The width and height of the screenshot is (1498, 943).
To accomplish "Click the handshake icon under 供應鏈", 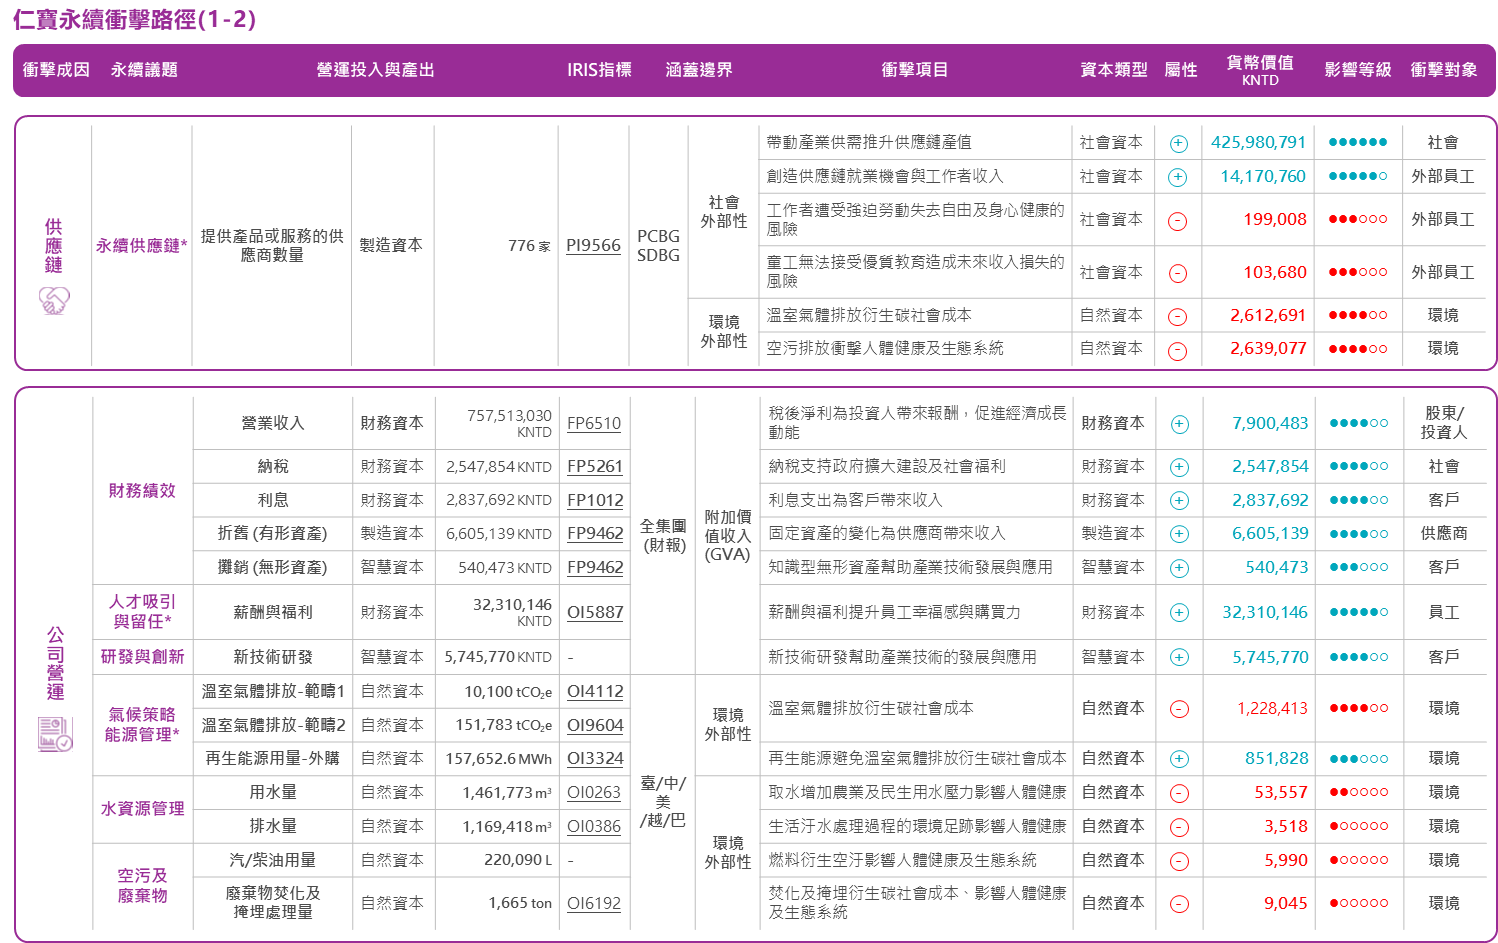I will point(54,300).
